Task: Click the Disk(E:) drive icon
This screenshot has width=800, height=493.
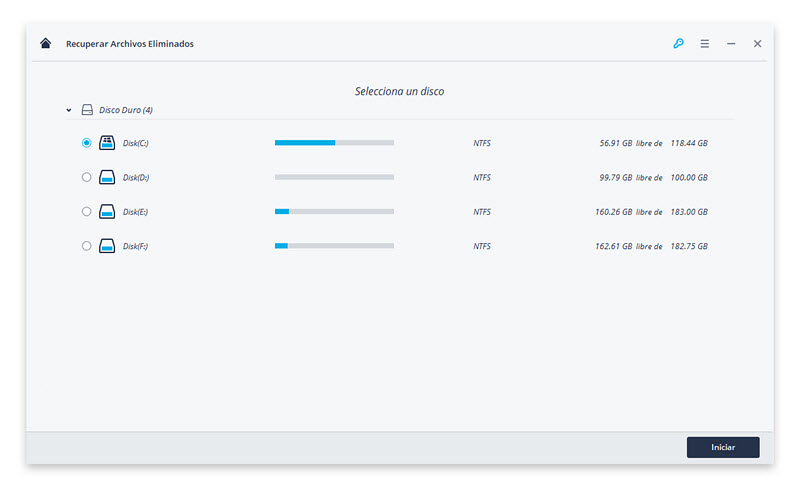Action: click(107, 211)
